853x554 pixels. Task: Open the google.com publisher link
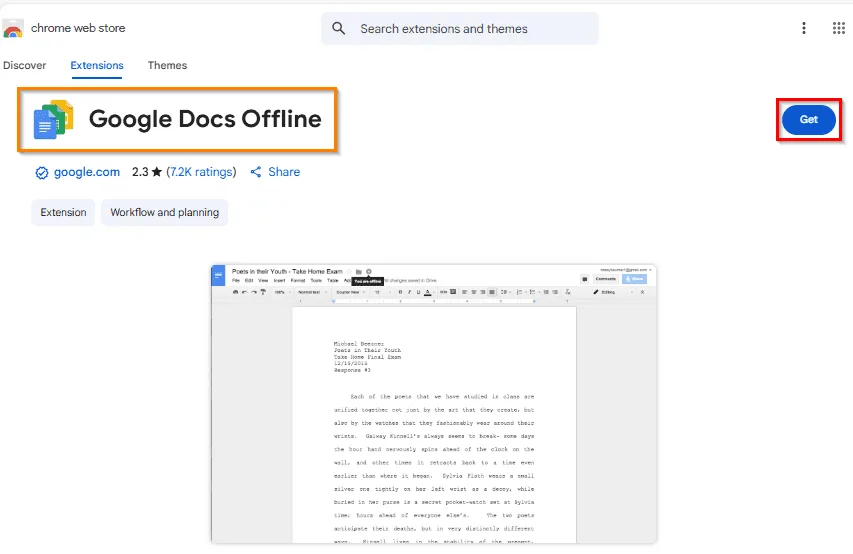[86, 172]
